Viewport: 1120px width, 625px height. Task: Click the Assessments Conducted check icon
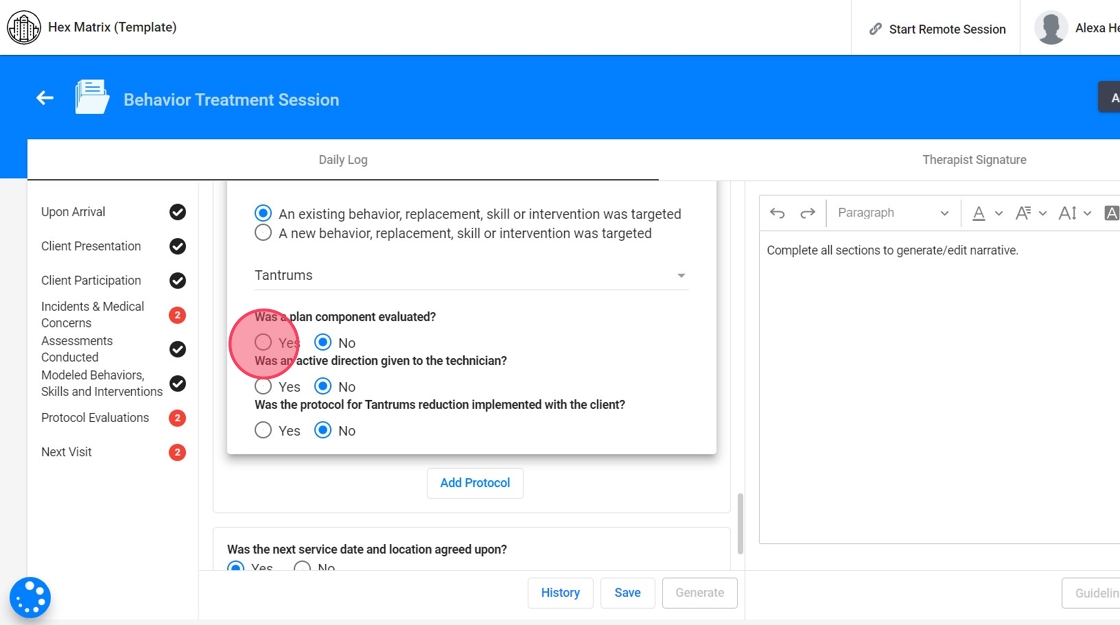point(178,349)
